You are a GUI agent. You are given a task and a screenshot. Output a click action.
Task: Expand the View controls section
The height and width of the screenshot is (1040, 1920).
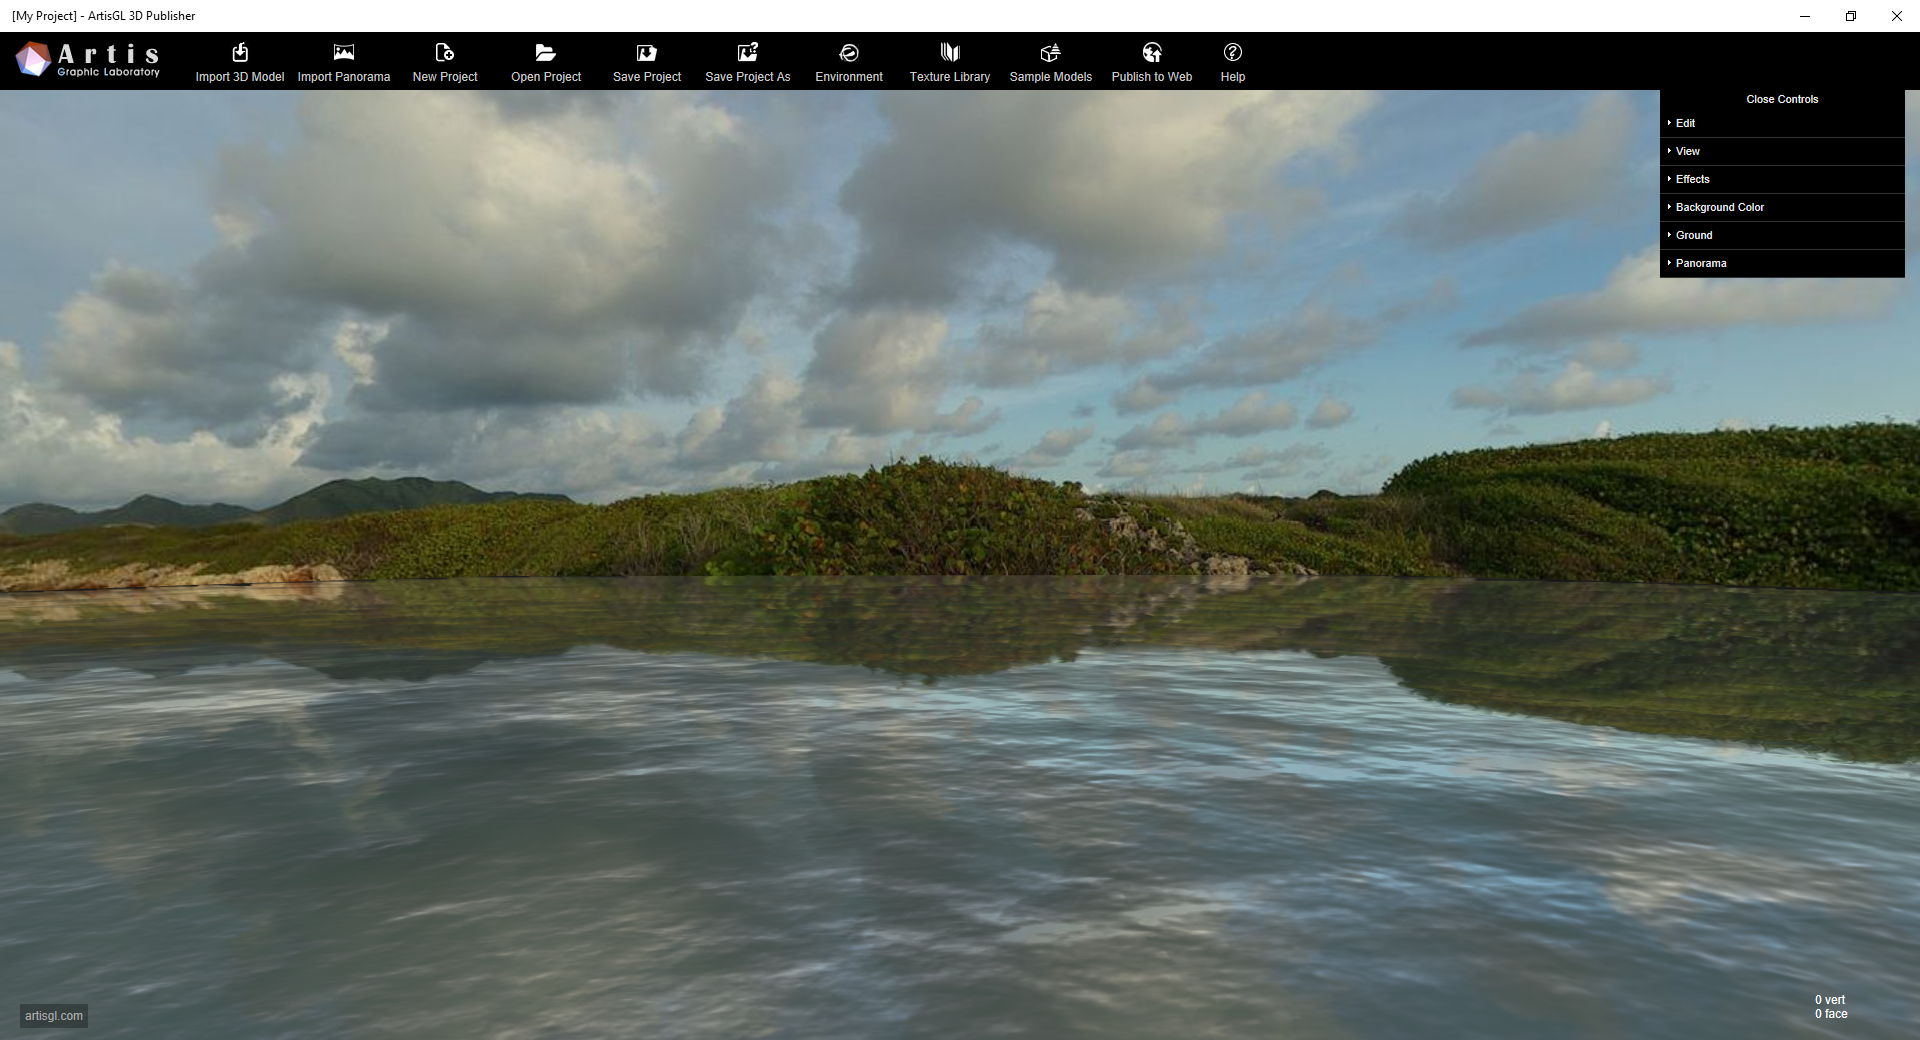point(1782,151)
